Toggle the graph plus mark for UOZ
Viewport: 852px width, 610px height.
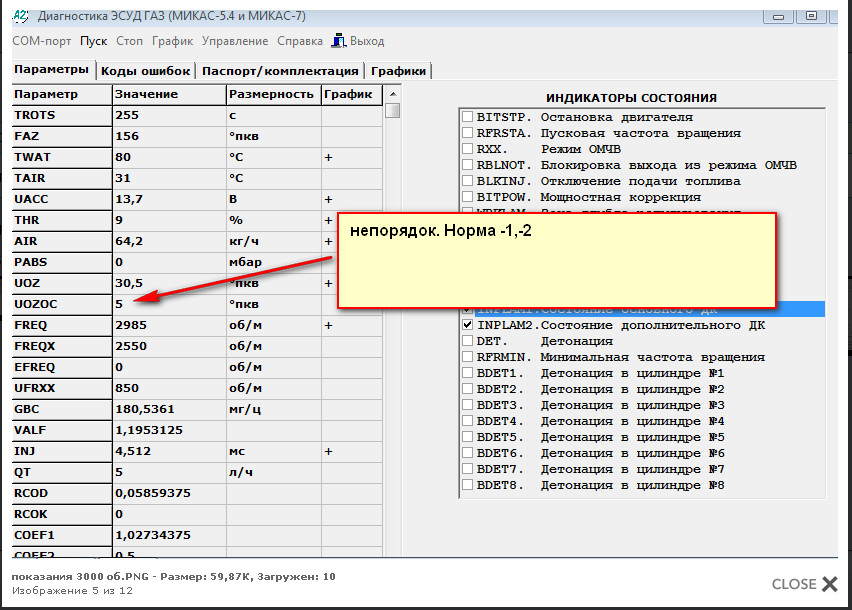[x=328, y=284]
